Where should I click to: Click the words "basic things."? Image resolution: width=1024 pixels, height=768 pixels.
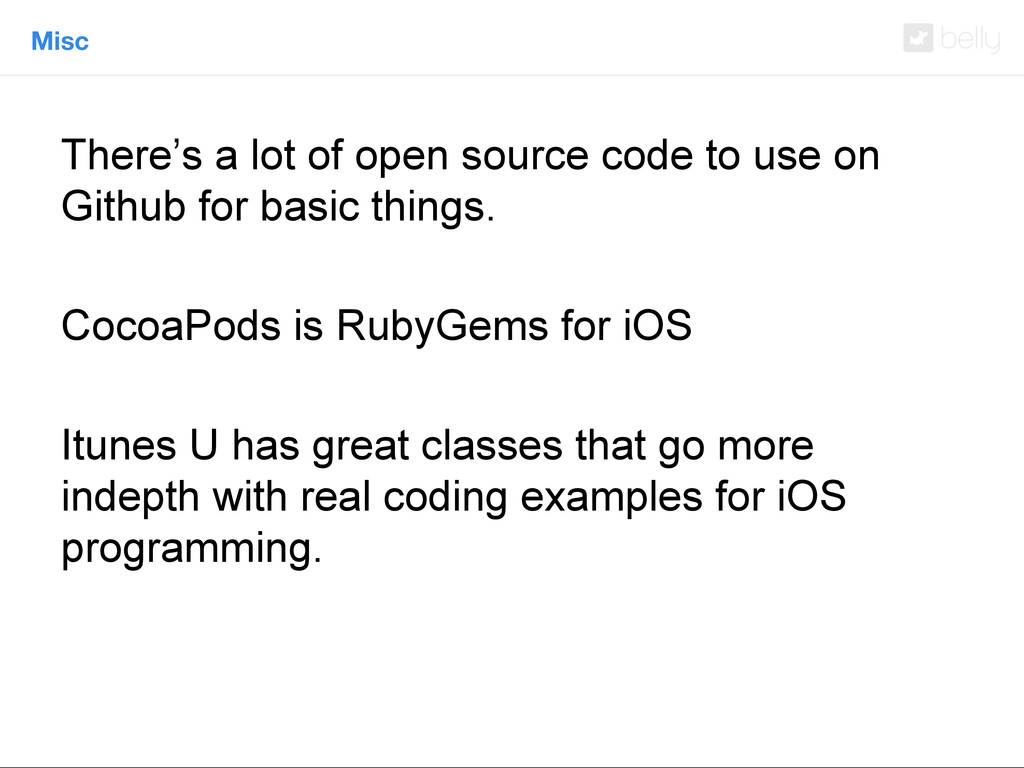(377, 206)
